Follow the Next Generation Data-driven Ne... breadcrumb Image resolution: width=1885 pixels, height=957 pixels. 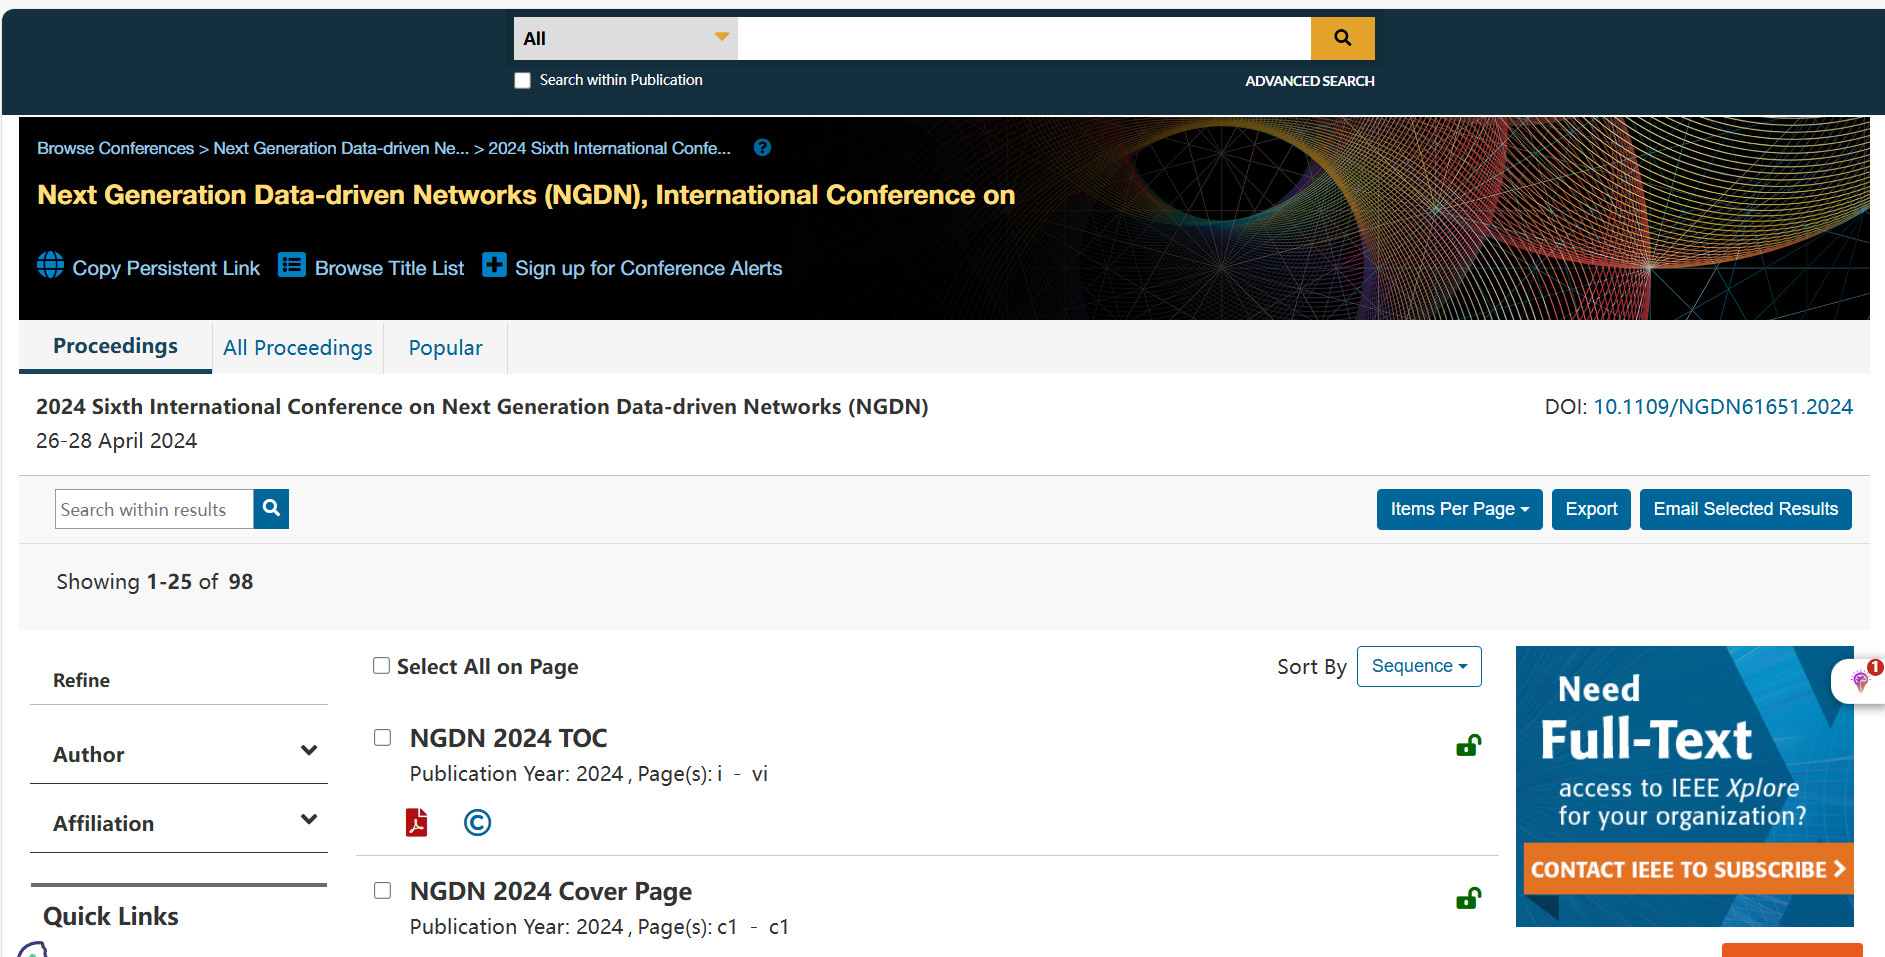click(x=341, y=148)
